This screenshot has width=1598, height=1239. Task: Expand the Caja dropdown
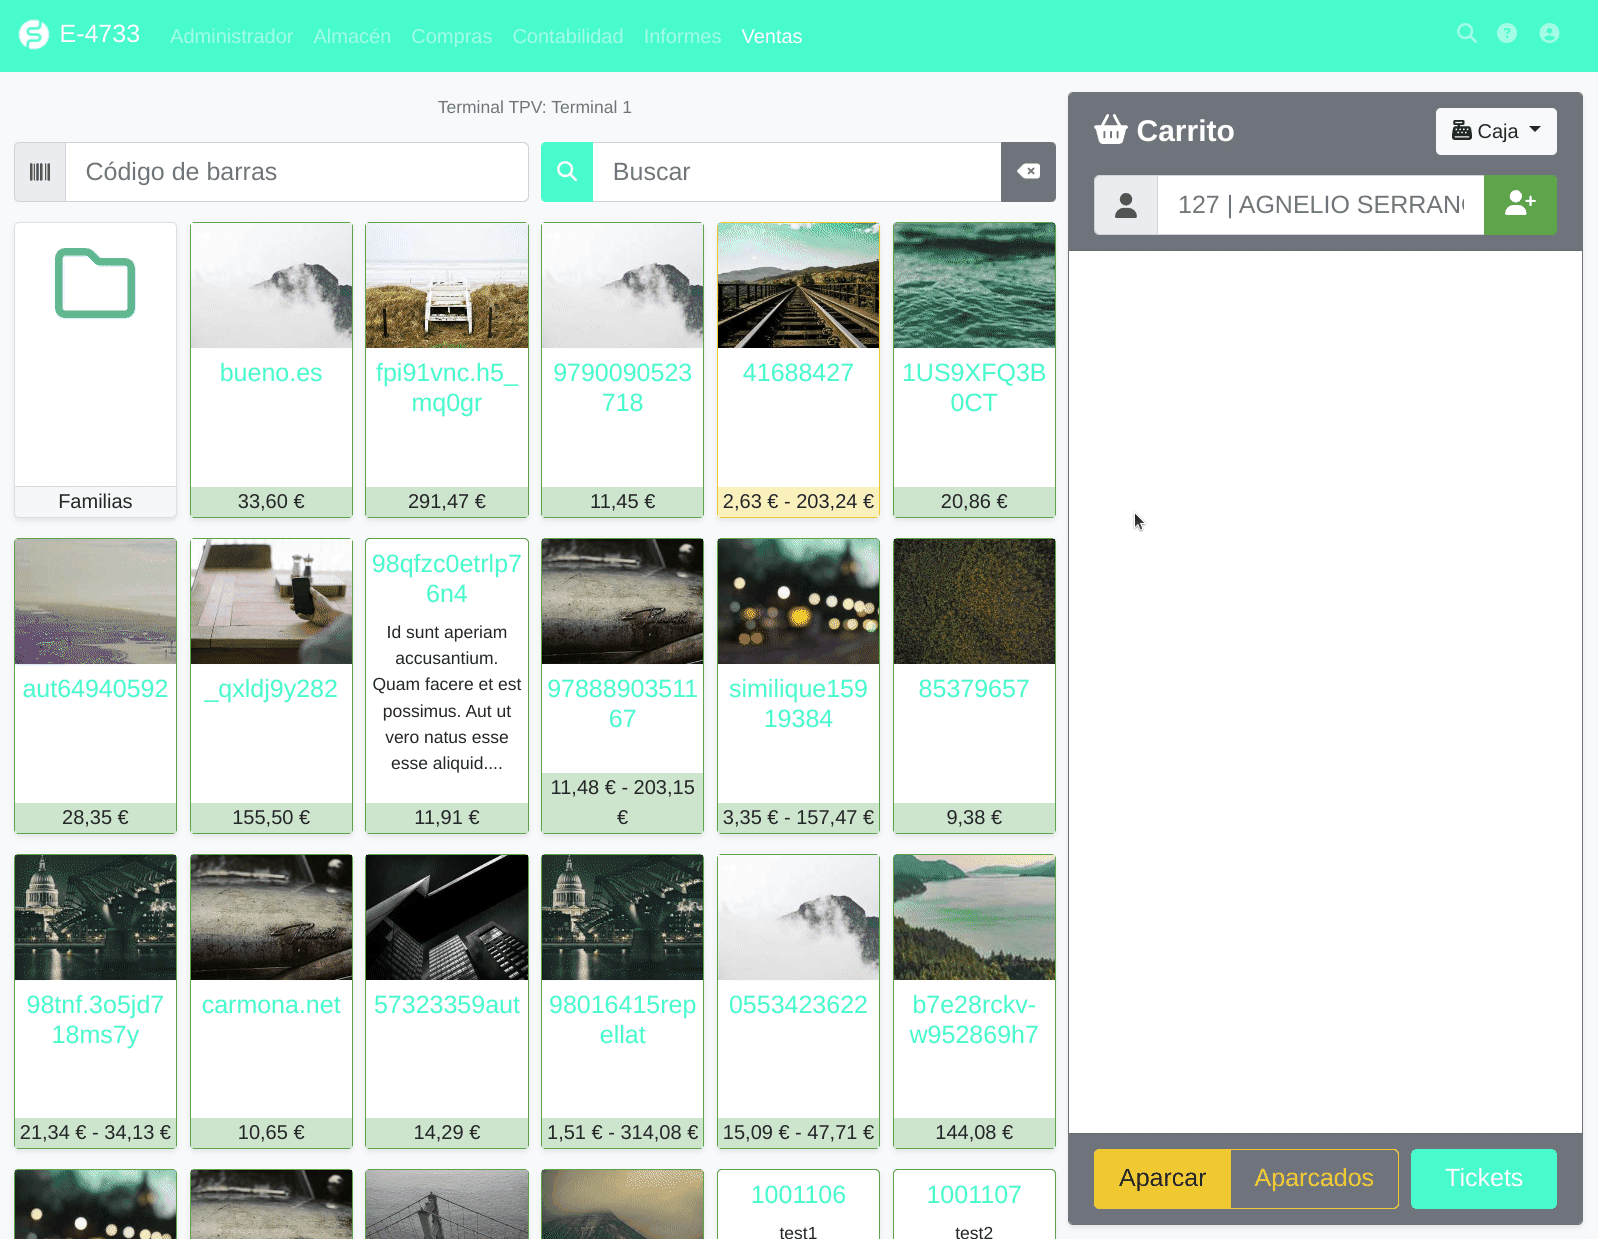(1496, 131)
